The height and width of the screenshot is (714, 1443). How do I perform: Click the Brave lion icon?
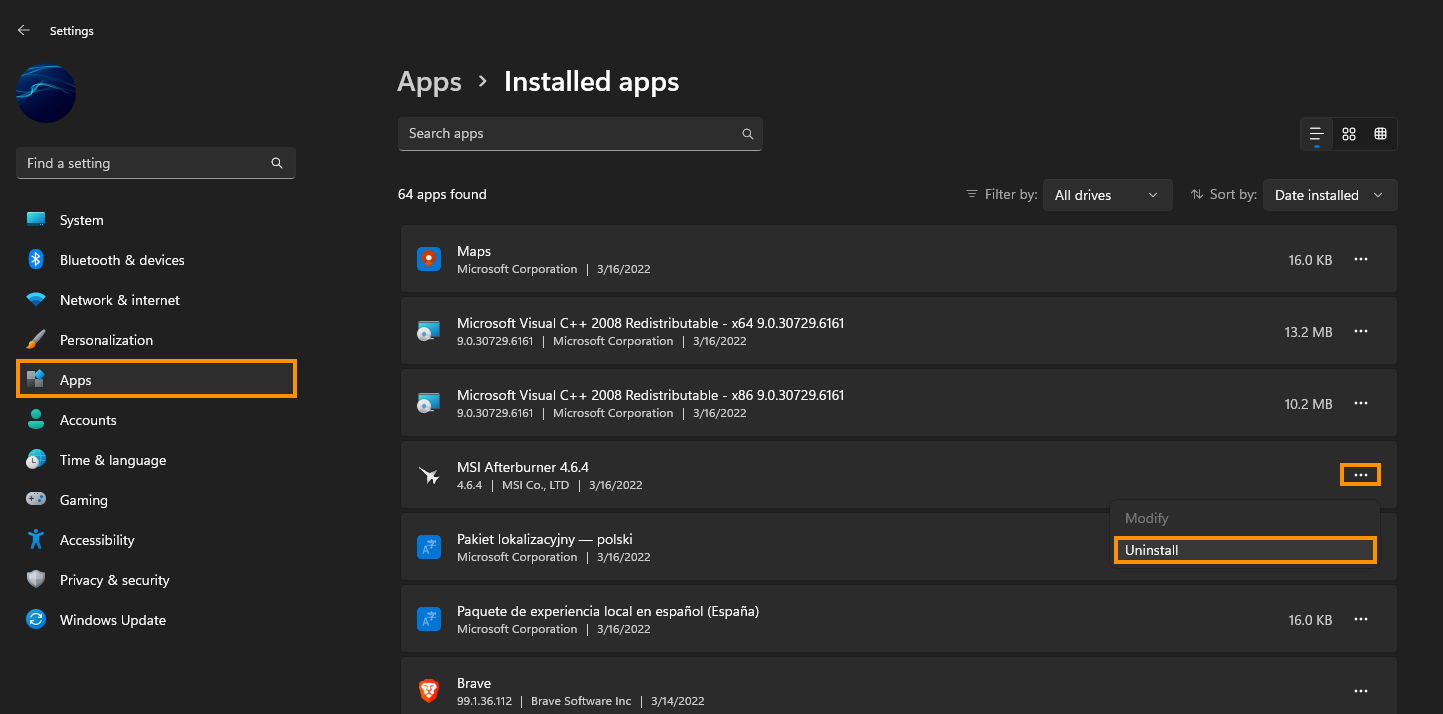coord(429,691)
